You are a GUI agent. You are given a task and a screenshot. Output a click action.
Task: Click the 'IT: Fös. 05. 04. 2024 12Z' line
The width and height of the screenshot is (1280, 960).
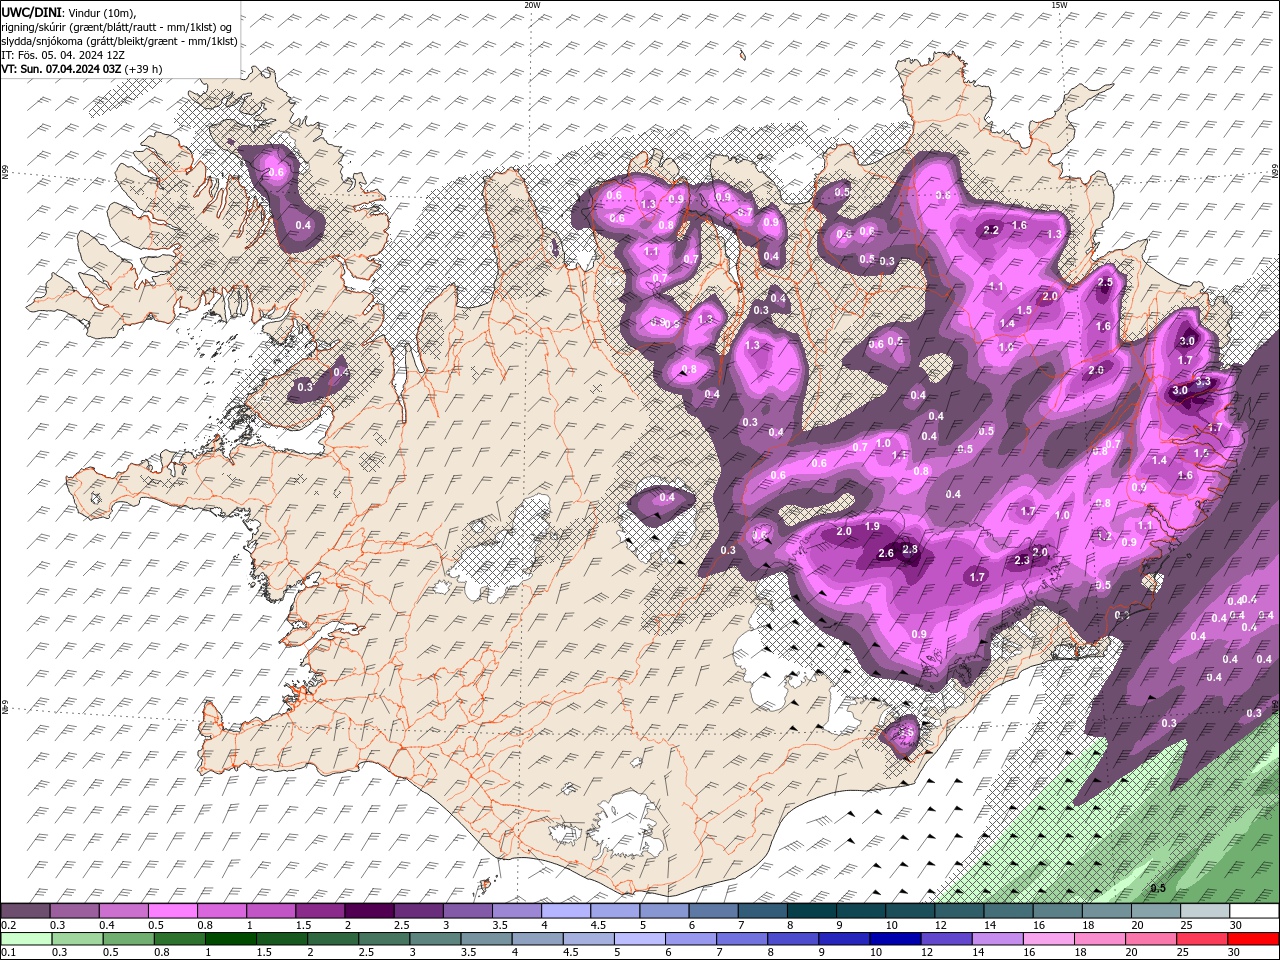click(x=61, y=55)
